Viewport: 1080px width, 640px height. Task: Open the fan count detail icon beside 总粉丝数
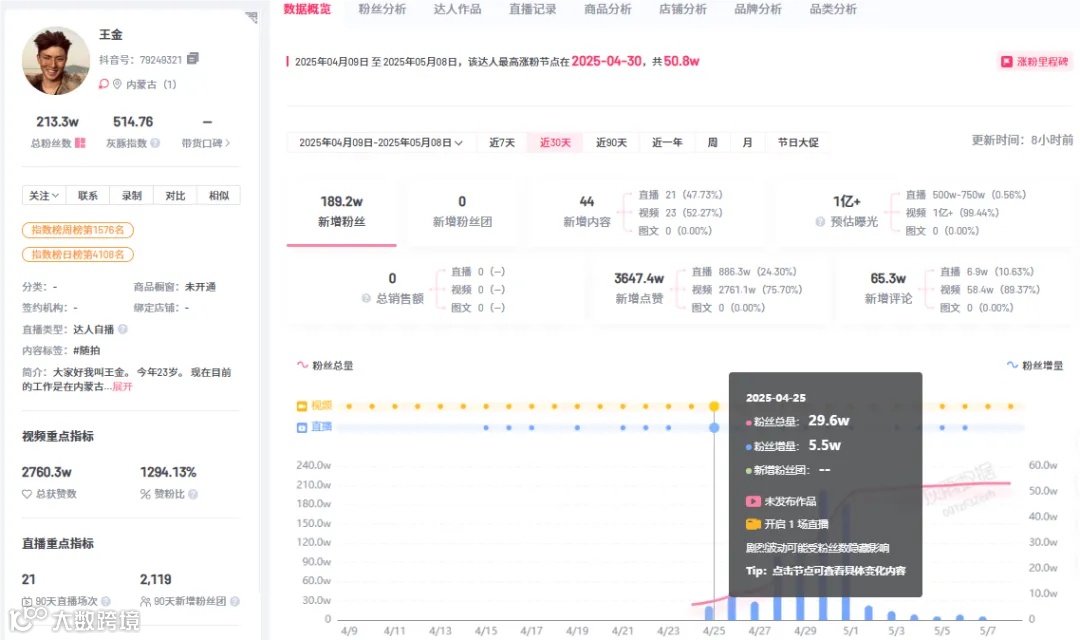80,143
